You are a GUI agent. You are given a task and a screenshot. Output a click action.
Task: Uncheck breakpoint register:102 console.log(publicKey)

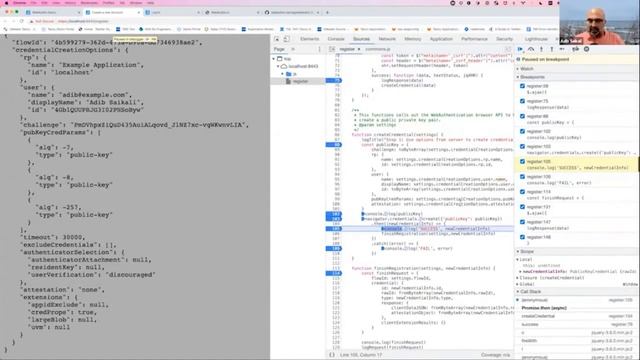pos(522,131)
